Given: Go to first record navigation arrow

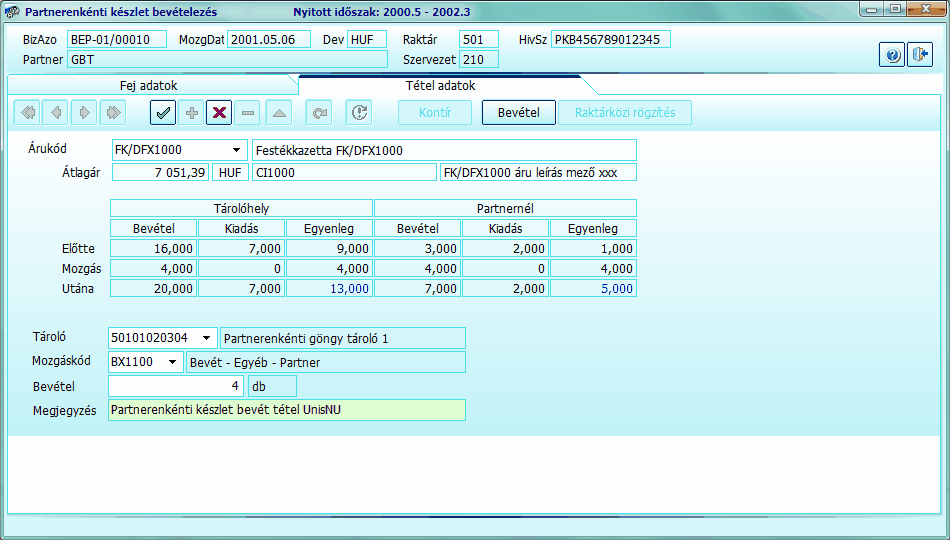Looking at the screenshot, I should (x=27, y=113).
